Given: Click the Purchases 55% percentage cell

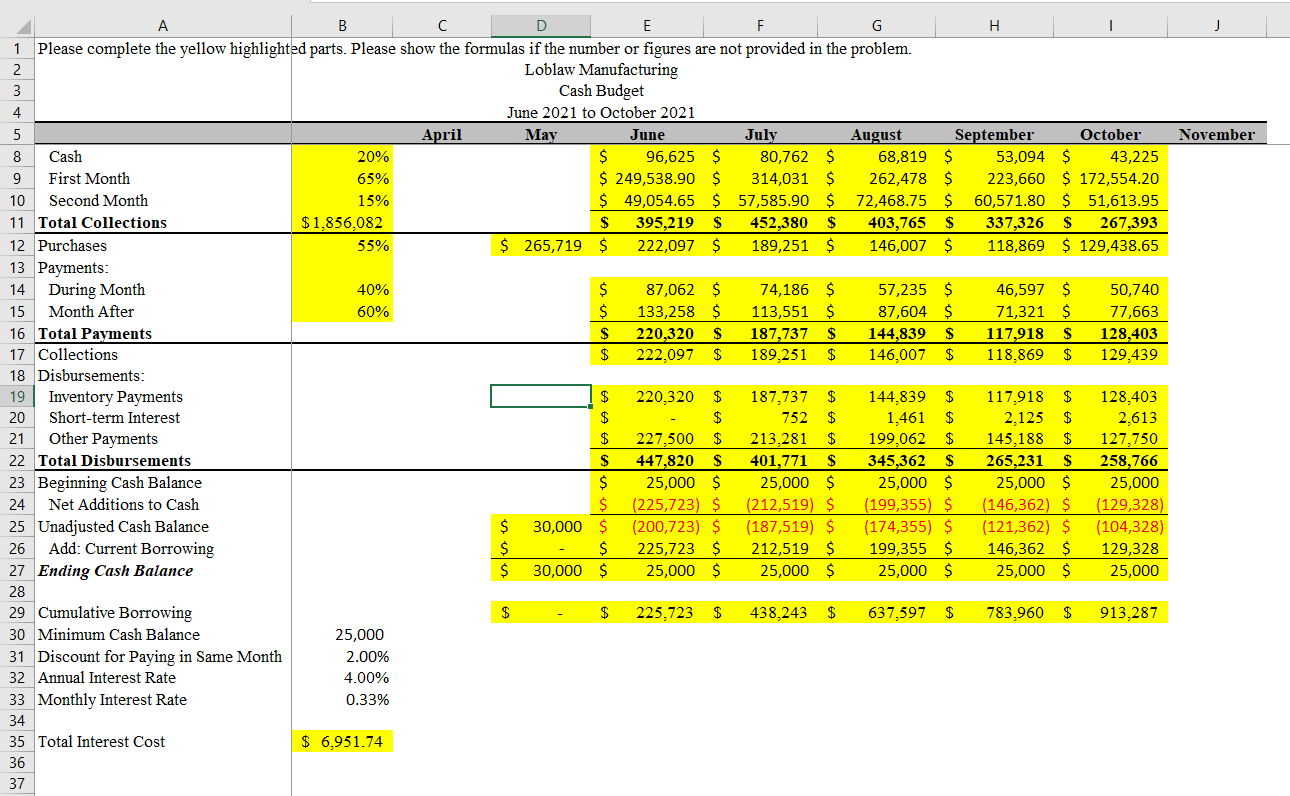Looking at the screenshot, I should (342, 245).
